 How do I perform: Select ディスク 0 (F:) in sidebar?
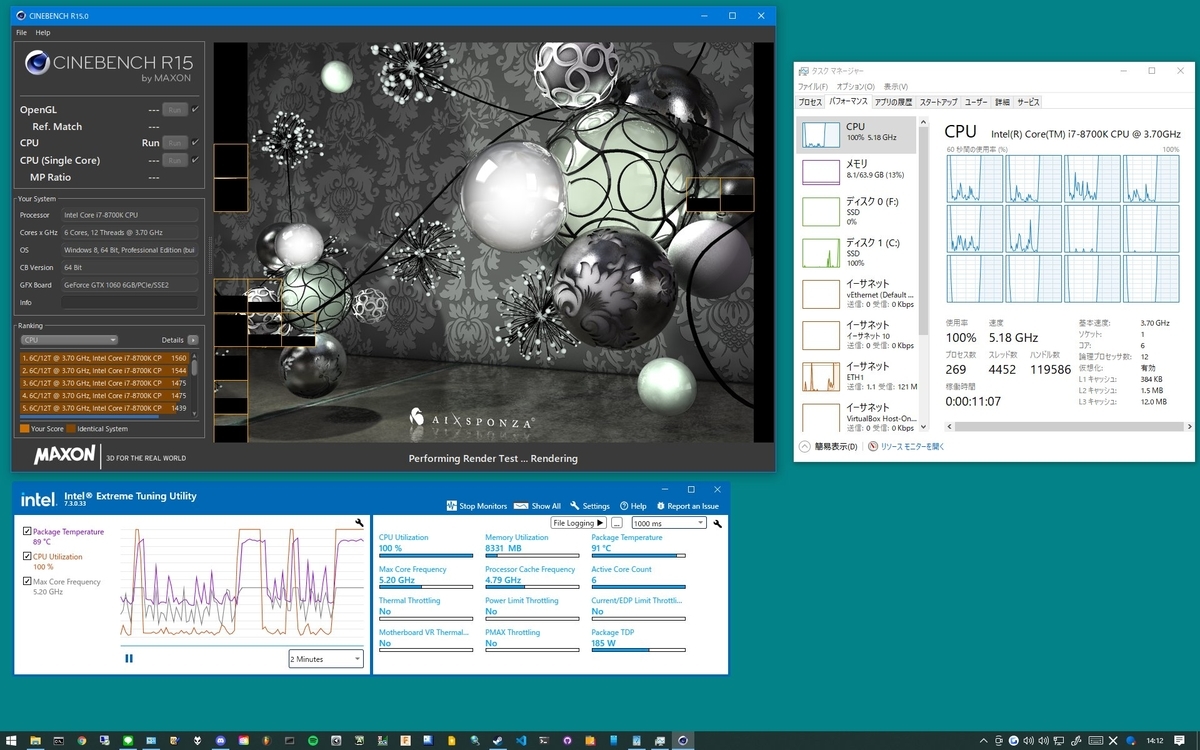click(855, 210)
